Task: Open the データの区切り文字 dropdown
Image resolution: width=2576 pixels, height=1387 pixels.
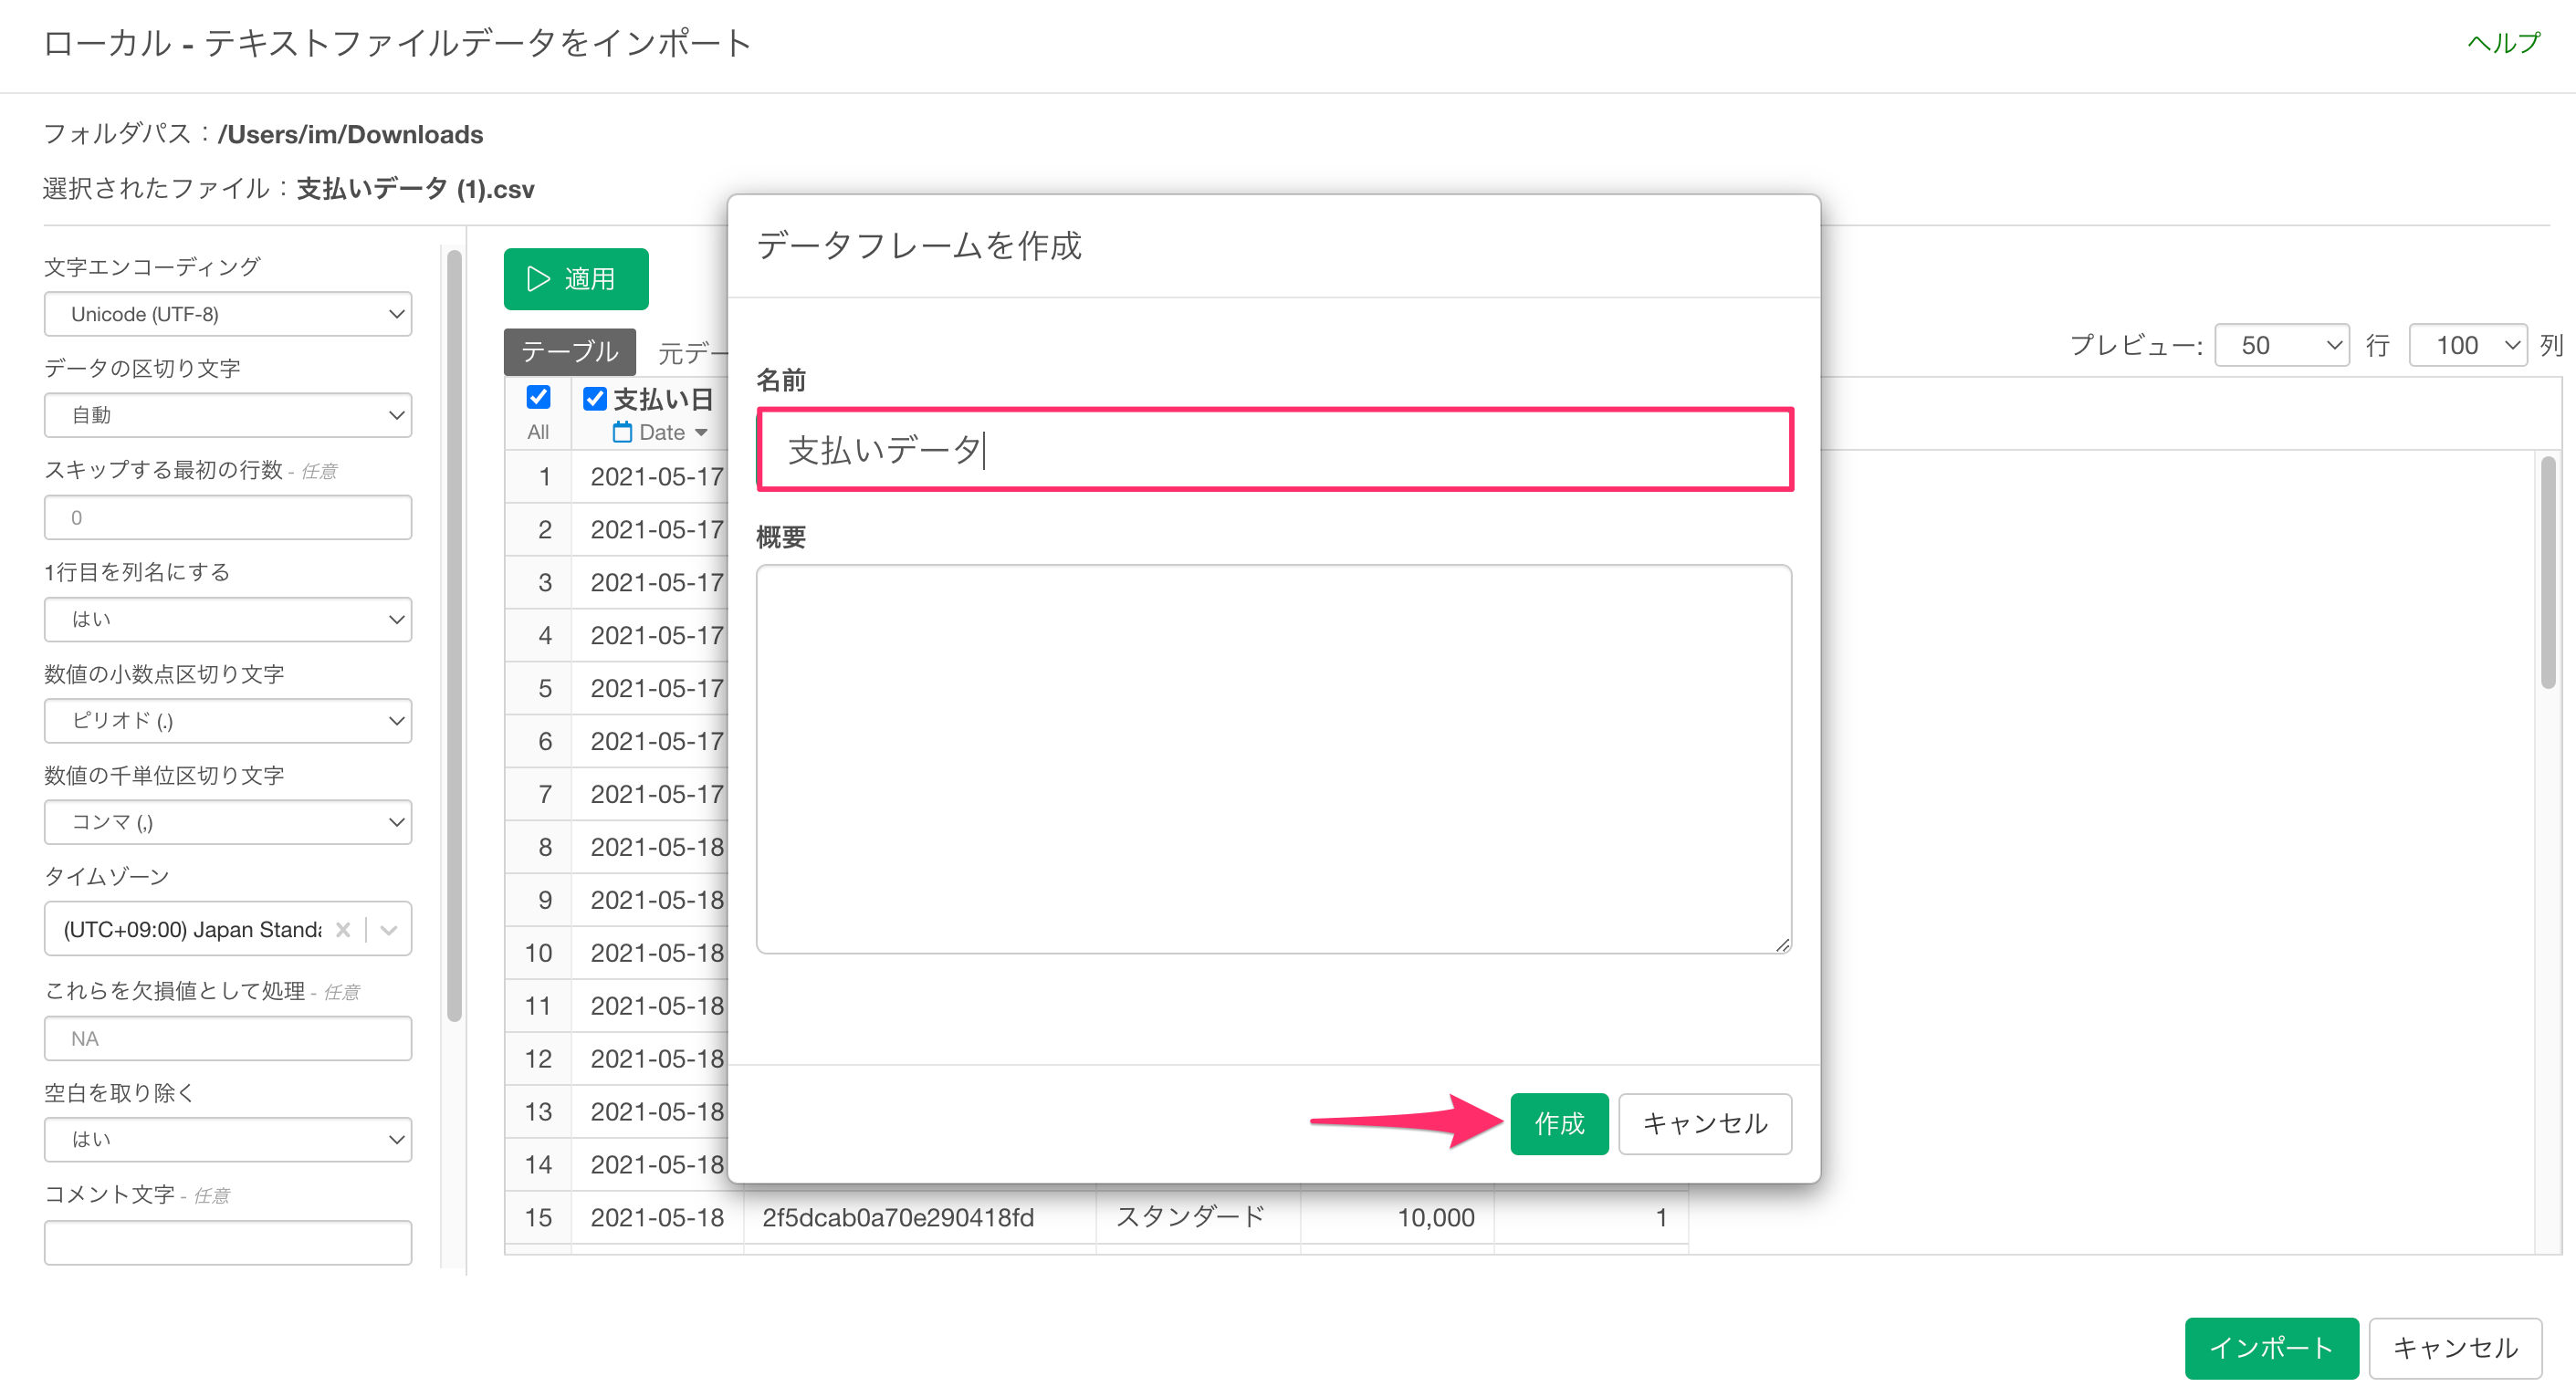Action: click(x=228, y=415)
